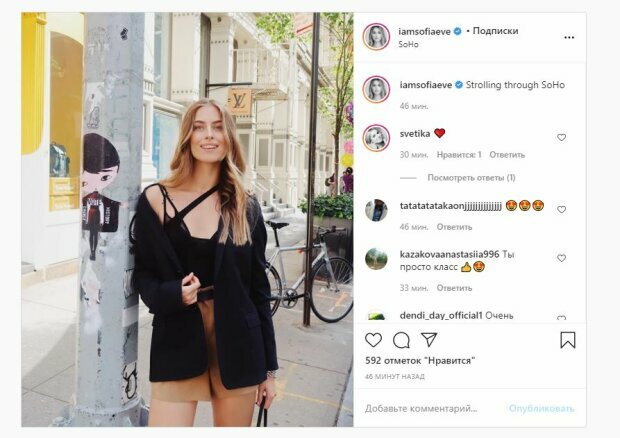620x438 pixels.
Task: Like svetika's comment
Action: point(561,137)
